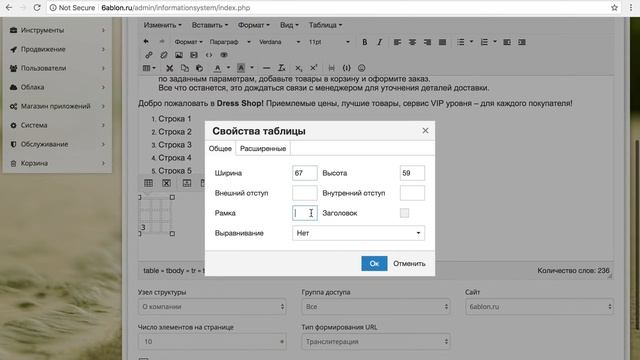This screenshot has width=640, height=360.
Task: Cut selection with the scissors icon
Action: click(x=169, y=68)
